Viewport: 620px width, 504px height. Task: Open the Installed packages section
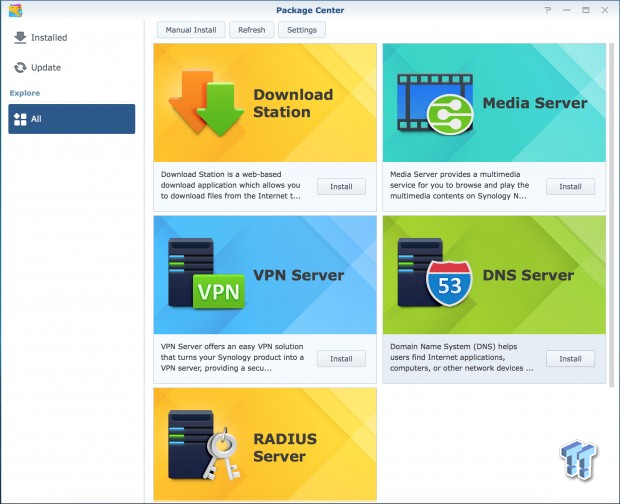pyautogui.click(x=72, y=38)
